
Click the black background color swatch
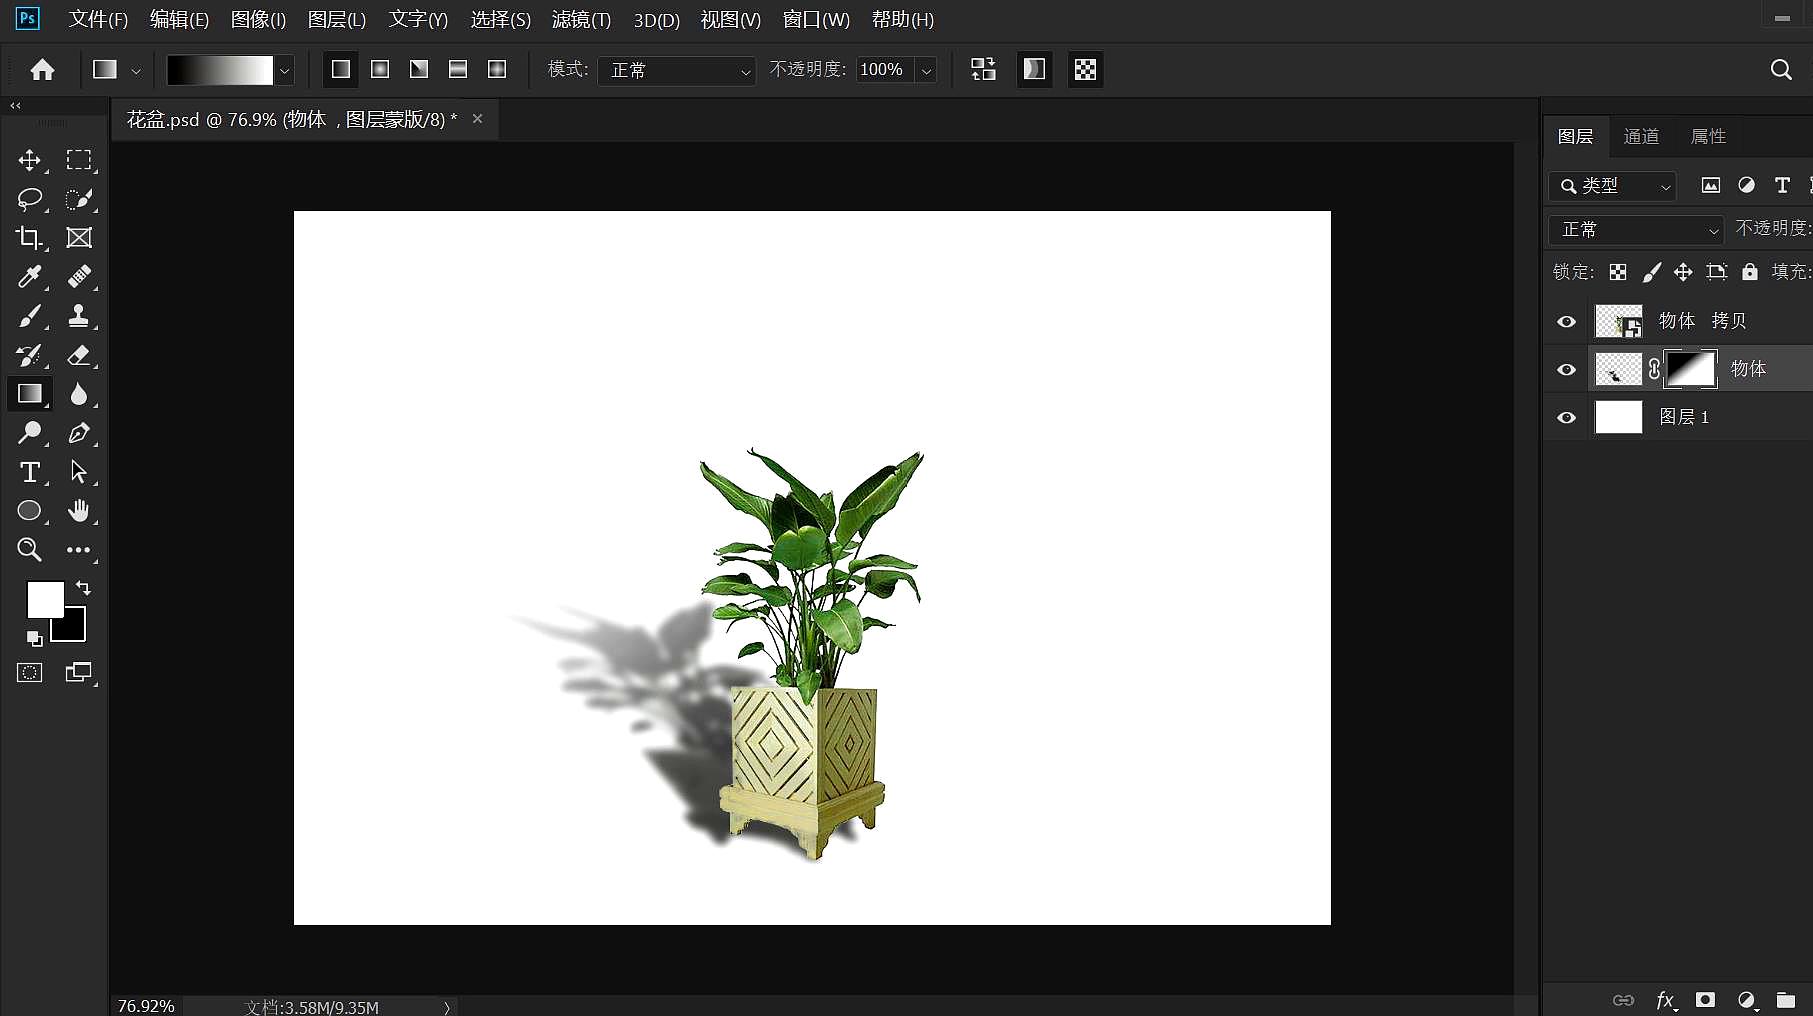point(74,629)
